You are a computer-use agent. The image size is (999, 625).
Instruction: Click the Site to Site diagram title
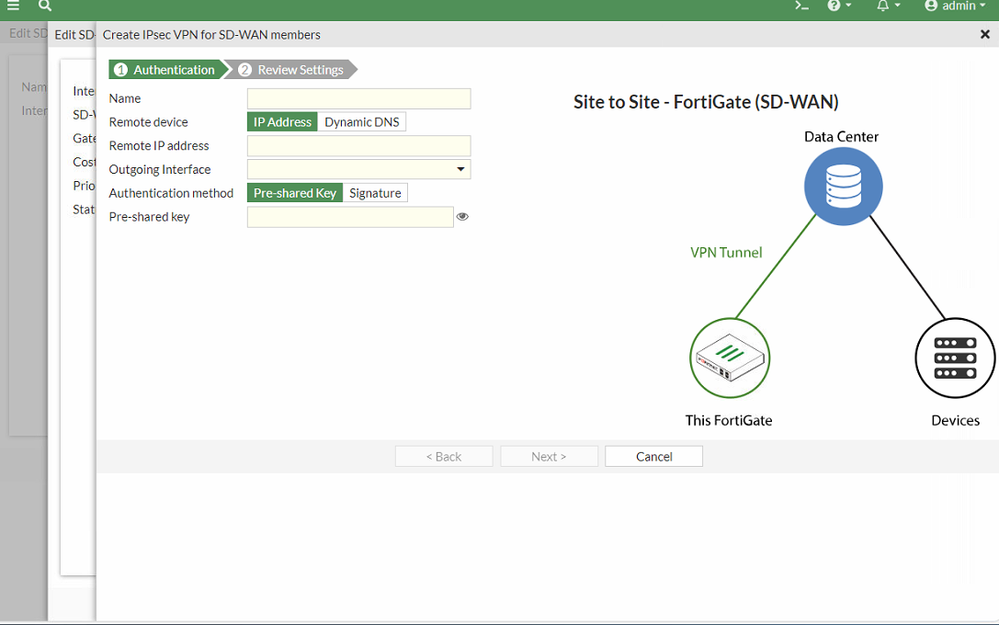point(706,102)
